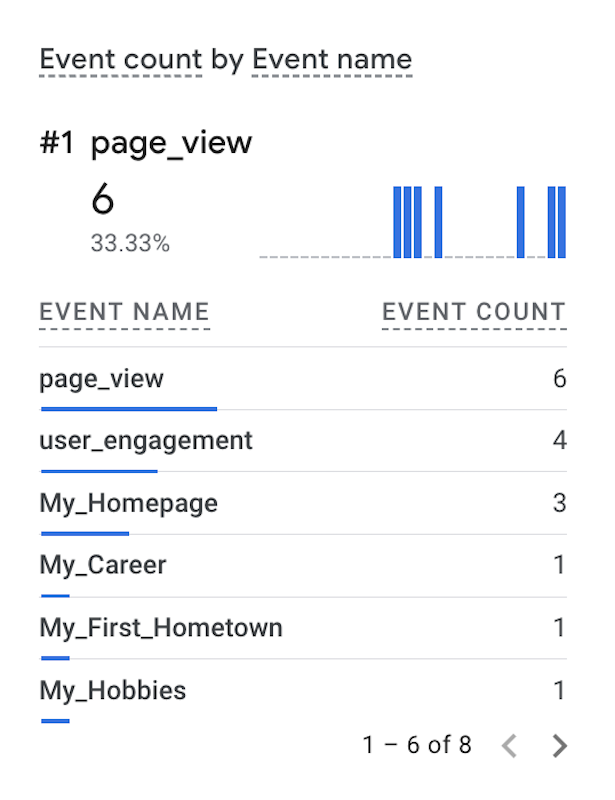
Task: Click the My_Homepage blue progress bar
Action: (x=85, y=533)
